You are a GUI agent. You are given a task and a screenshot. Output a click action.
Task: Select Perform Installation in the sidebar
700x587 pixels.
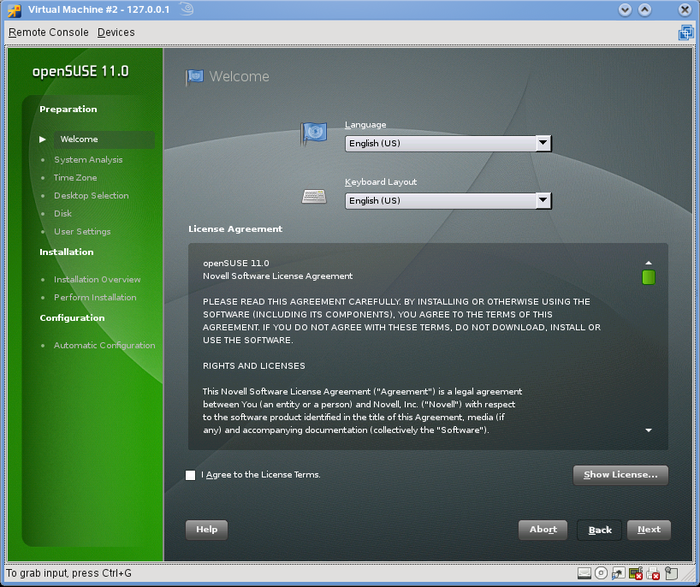click(95, 297)
